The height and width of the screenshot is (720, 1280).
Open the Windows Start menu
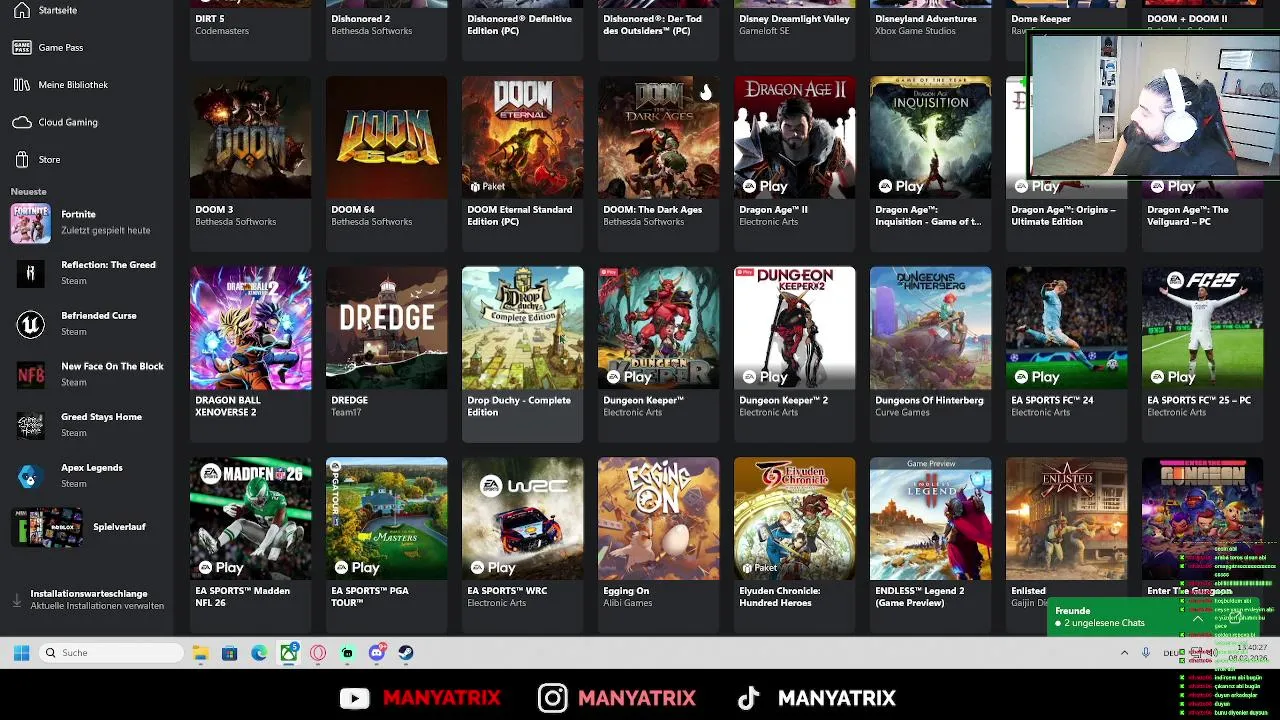(x=21, y=653)
